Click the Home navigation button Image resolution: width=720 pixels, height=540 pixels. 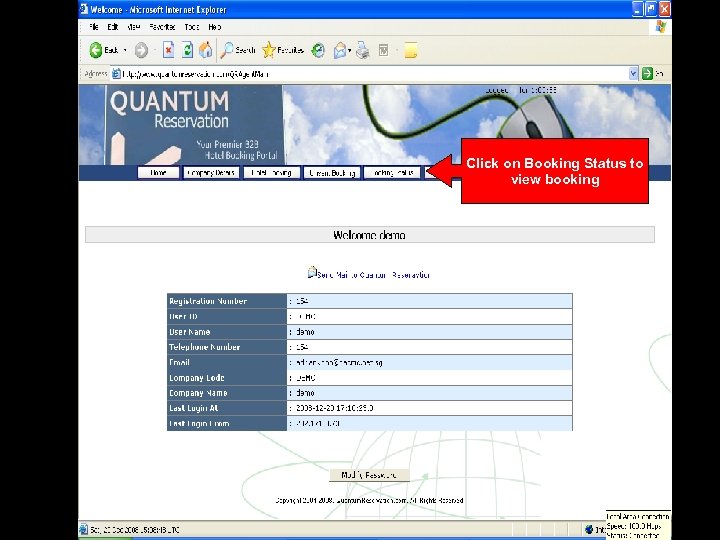point(158,173)
